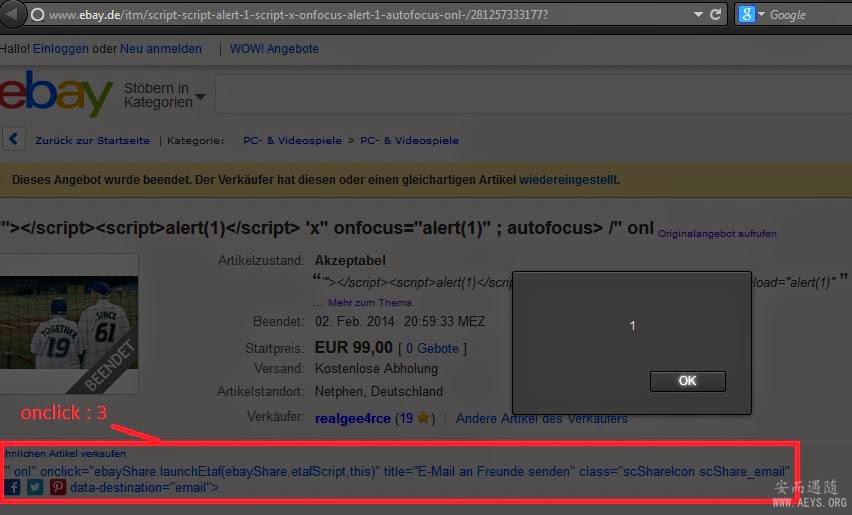Click the injected onclick ebayShare text link
This screenshot has width=852, height=515.
[397, 472]
